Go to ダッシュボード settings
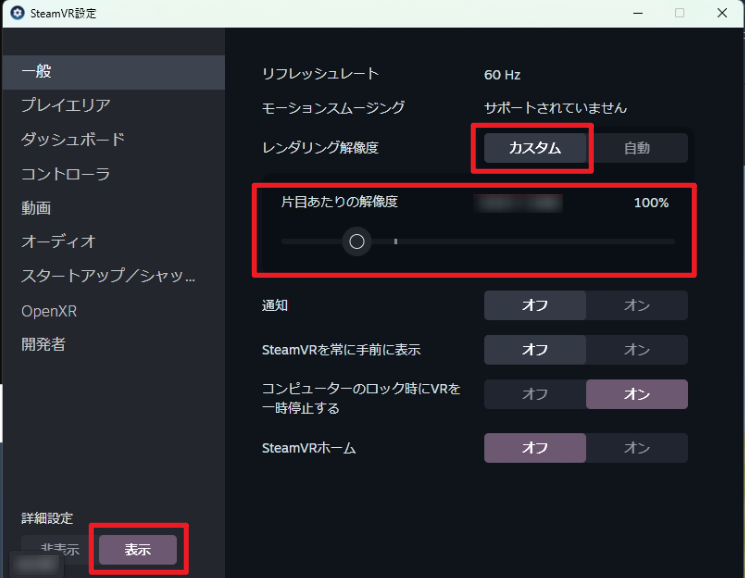 (113, 140)
